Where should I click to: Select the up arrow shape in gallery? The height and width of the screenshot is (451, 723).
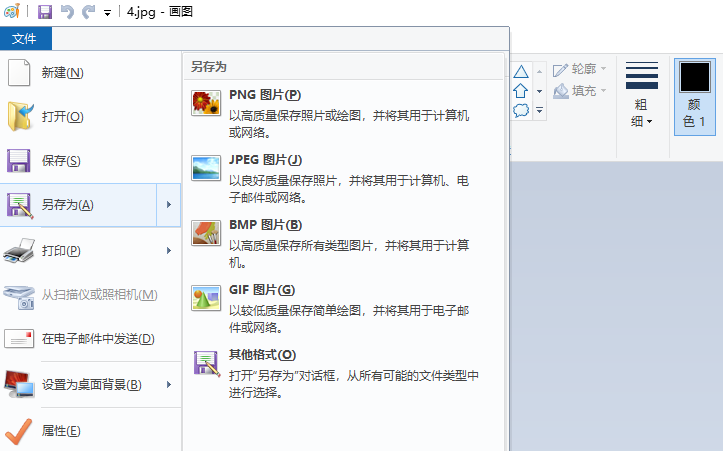click(x=521, y=91)
